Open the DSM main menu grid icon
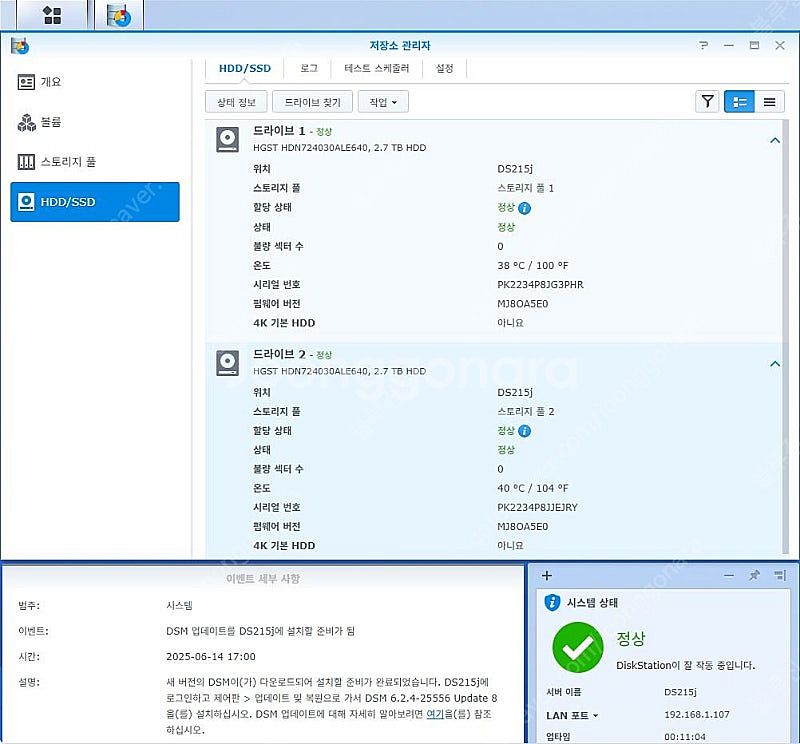 click(x=52, y=15)
